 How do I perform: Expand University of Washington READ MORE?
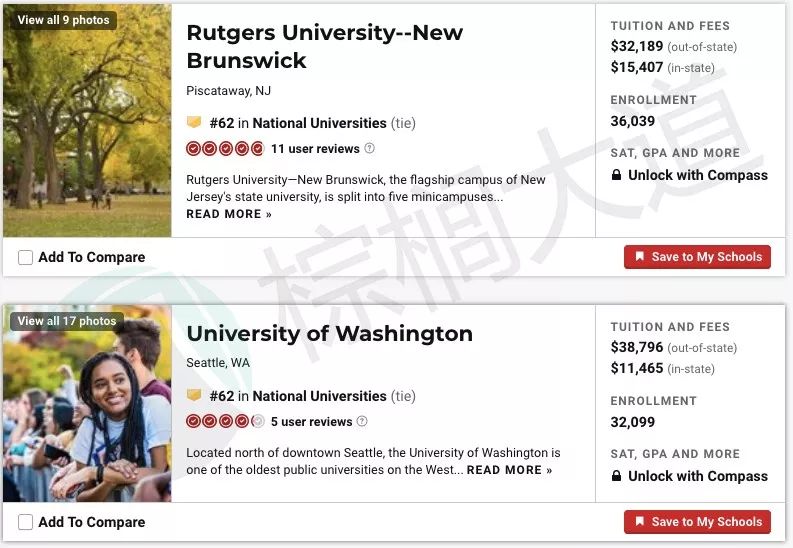tap(509, 470)
